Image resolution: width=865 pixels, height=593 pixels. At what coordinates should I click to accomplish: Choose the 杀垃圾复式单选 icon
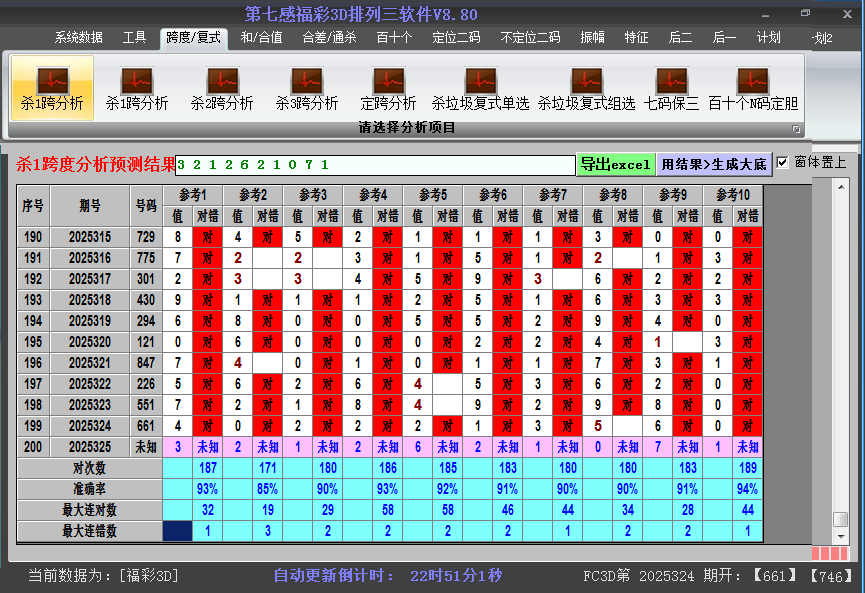(x=480, y=86)
